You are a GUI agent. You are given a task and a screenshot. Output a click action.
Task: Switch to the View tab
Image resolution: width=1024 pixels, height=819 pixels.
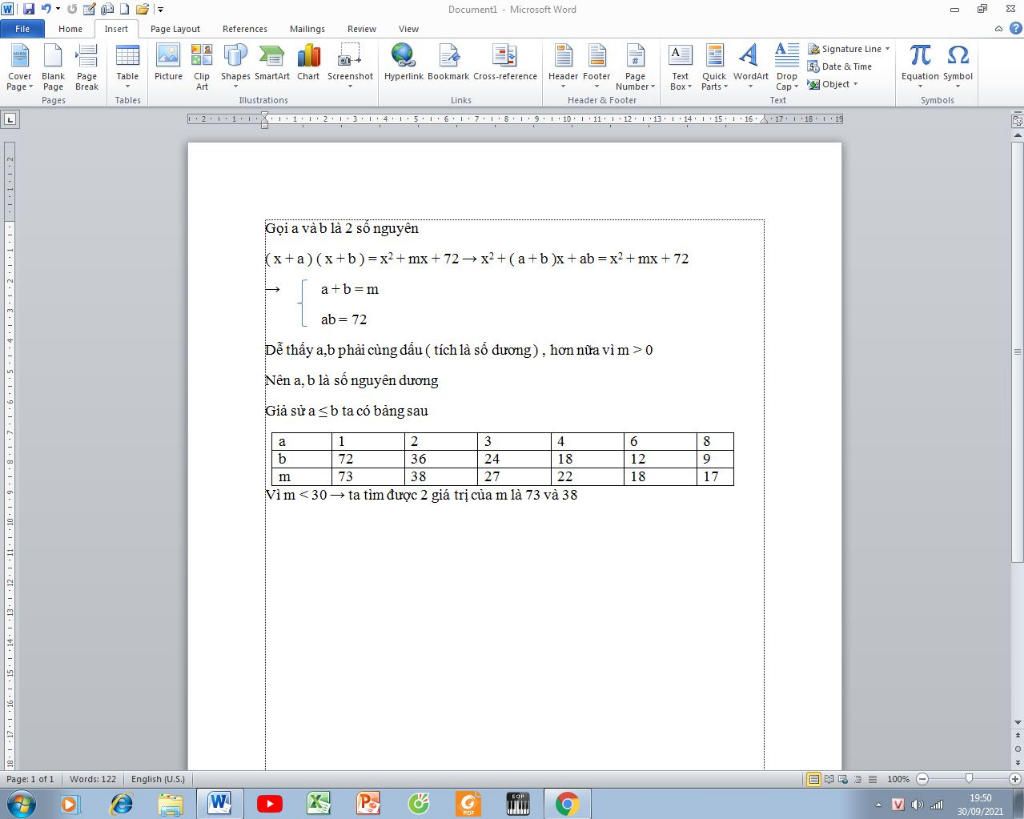pos(408,29)
